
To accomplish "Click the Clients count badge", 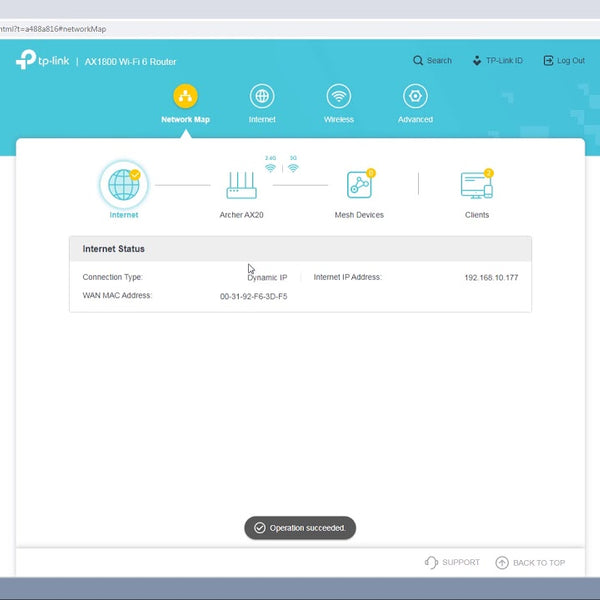I will [488, 173].
